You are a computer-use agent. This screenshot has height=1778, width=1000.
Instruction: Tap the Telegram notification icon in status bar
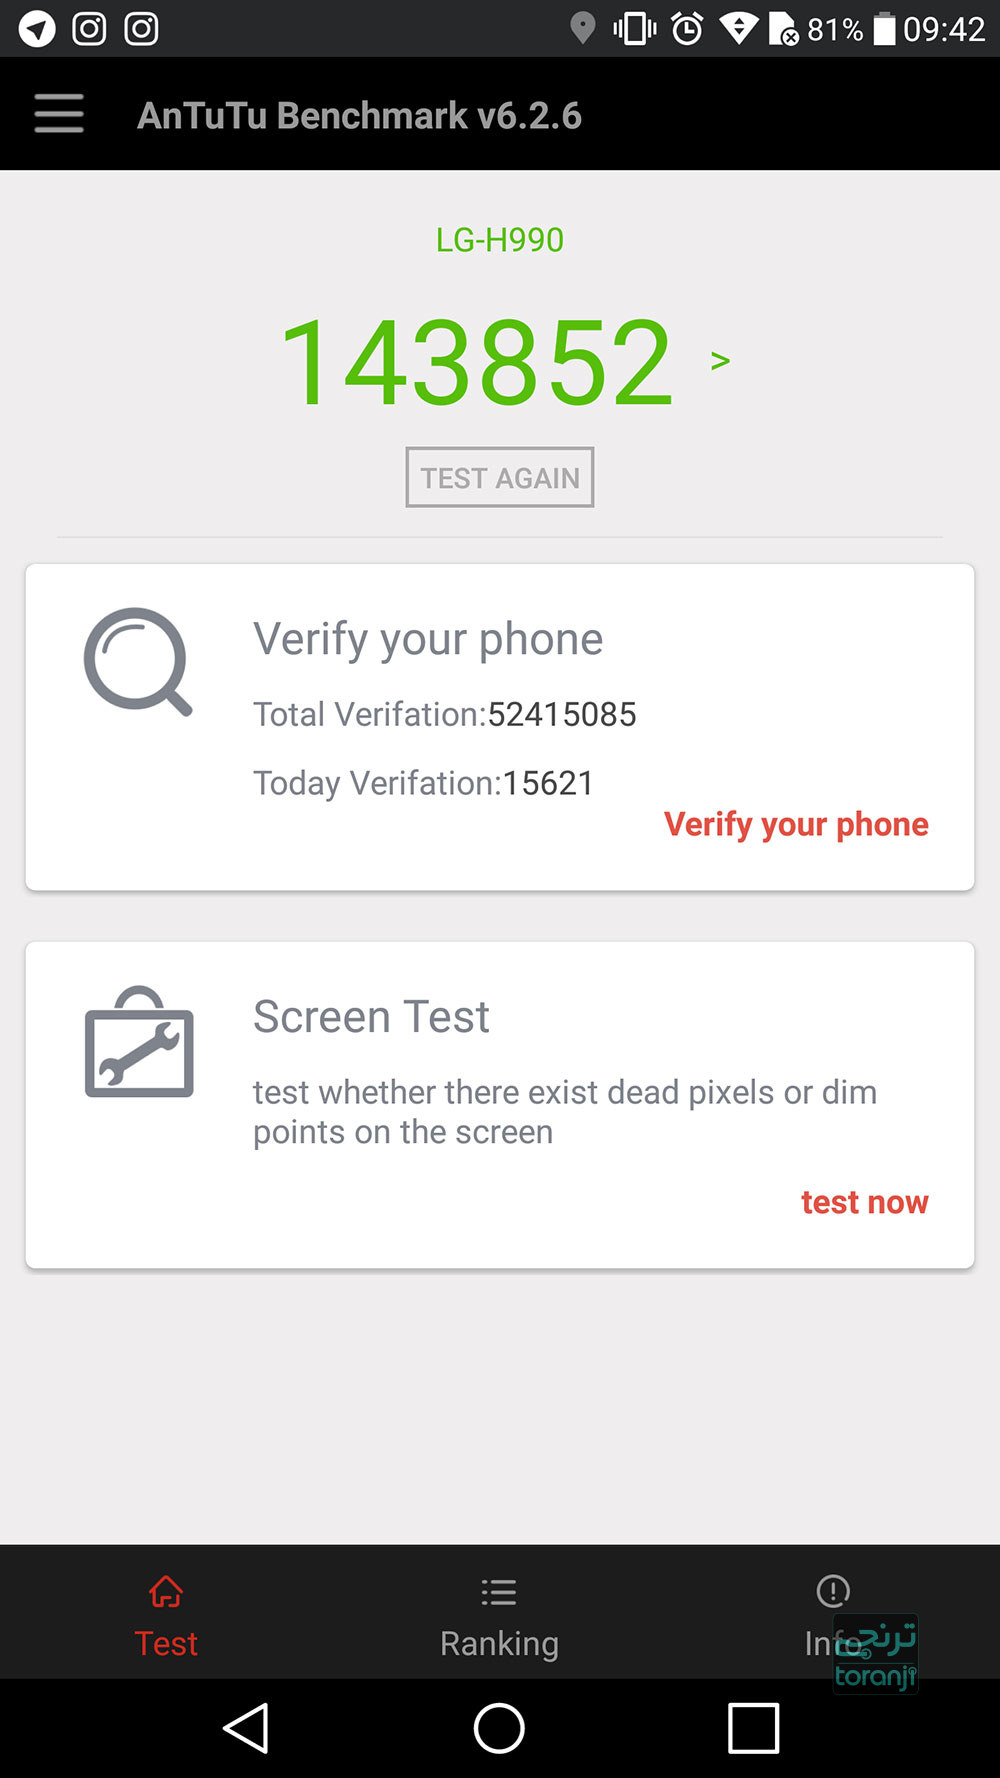point(37,28)
